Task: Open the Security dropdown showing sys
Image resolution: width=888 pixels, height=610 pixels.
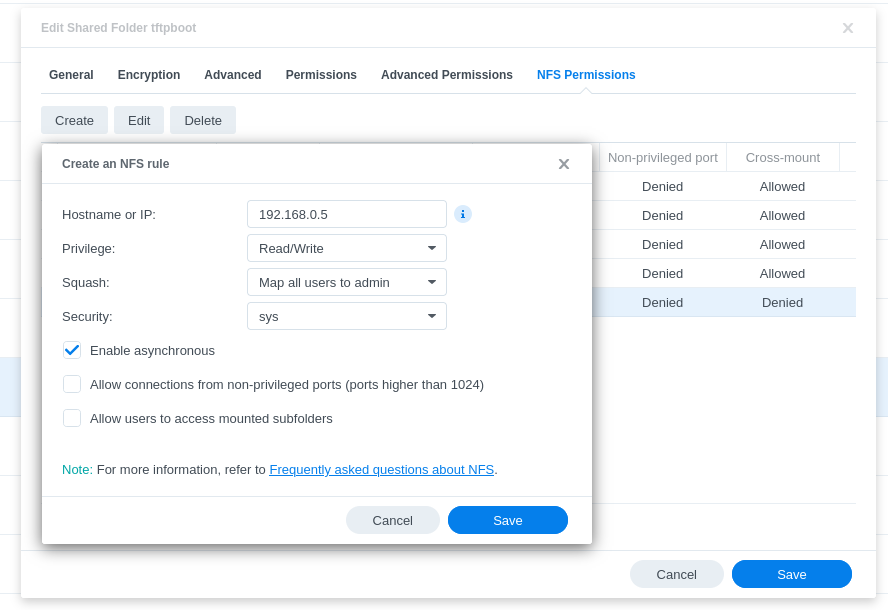Action: click(x=347, y=316)
